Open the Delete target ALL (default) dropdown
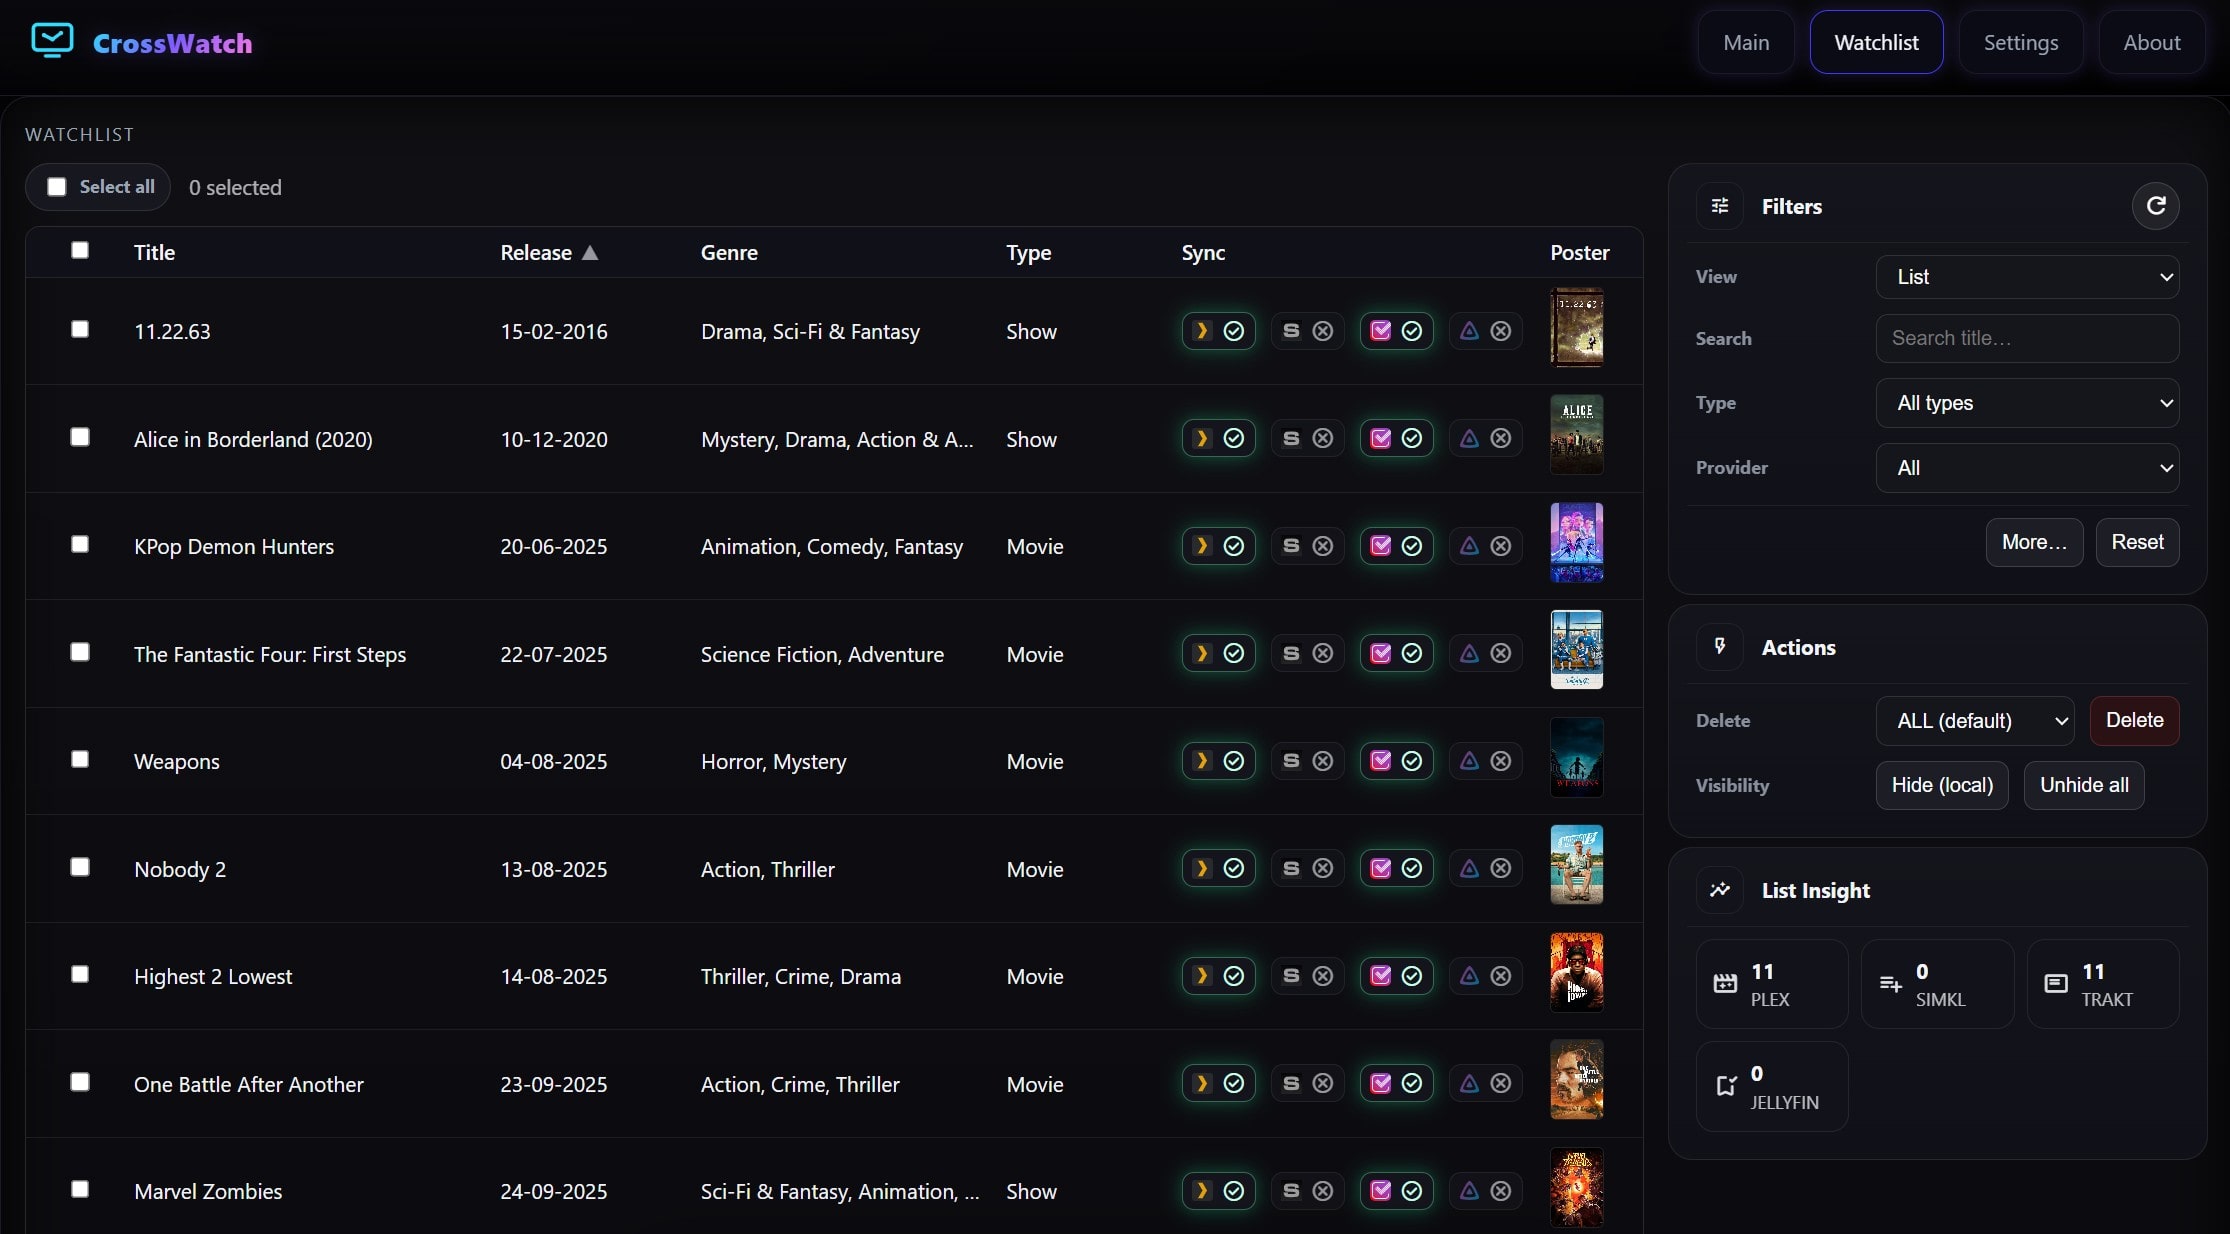The width and height of the screenshot is (2230, 1234). (1974, 721)
